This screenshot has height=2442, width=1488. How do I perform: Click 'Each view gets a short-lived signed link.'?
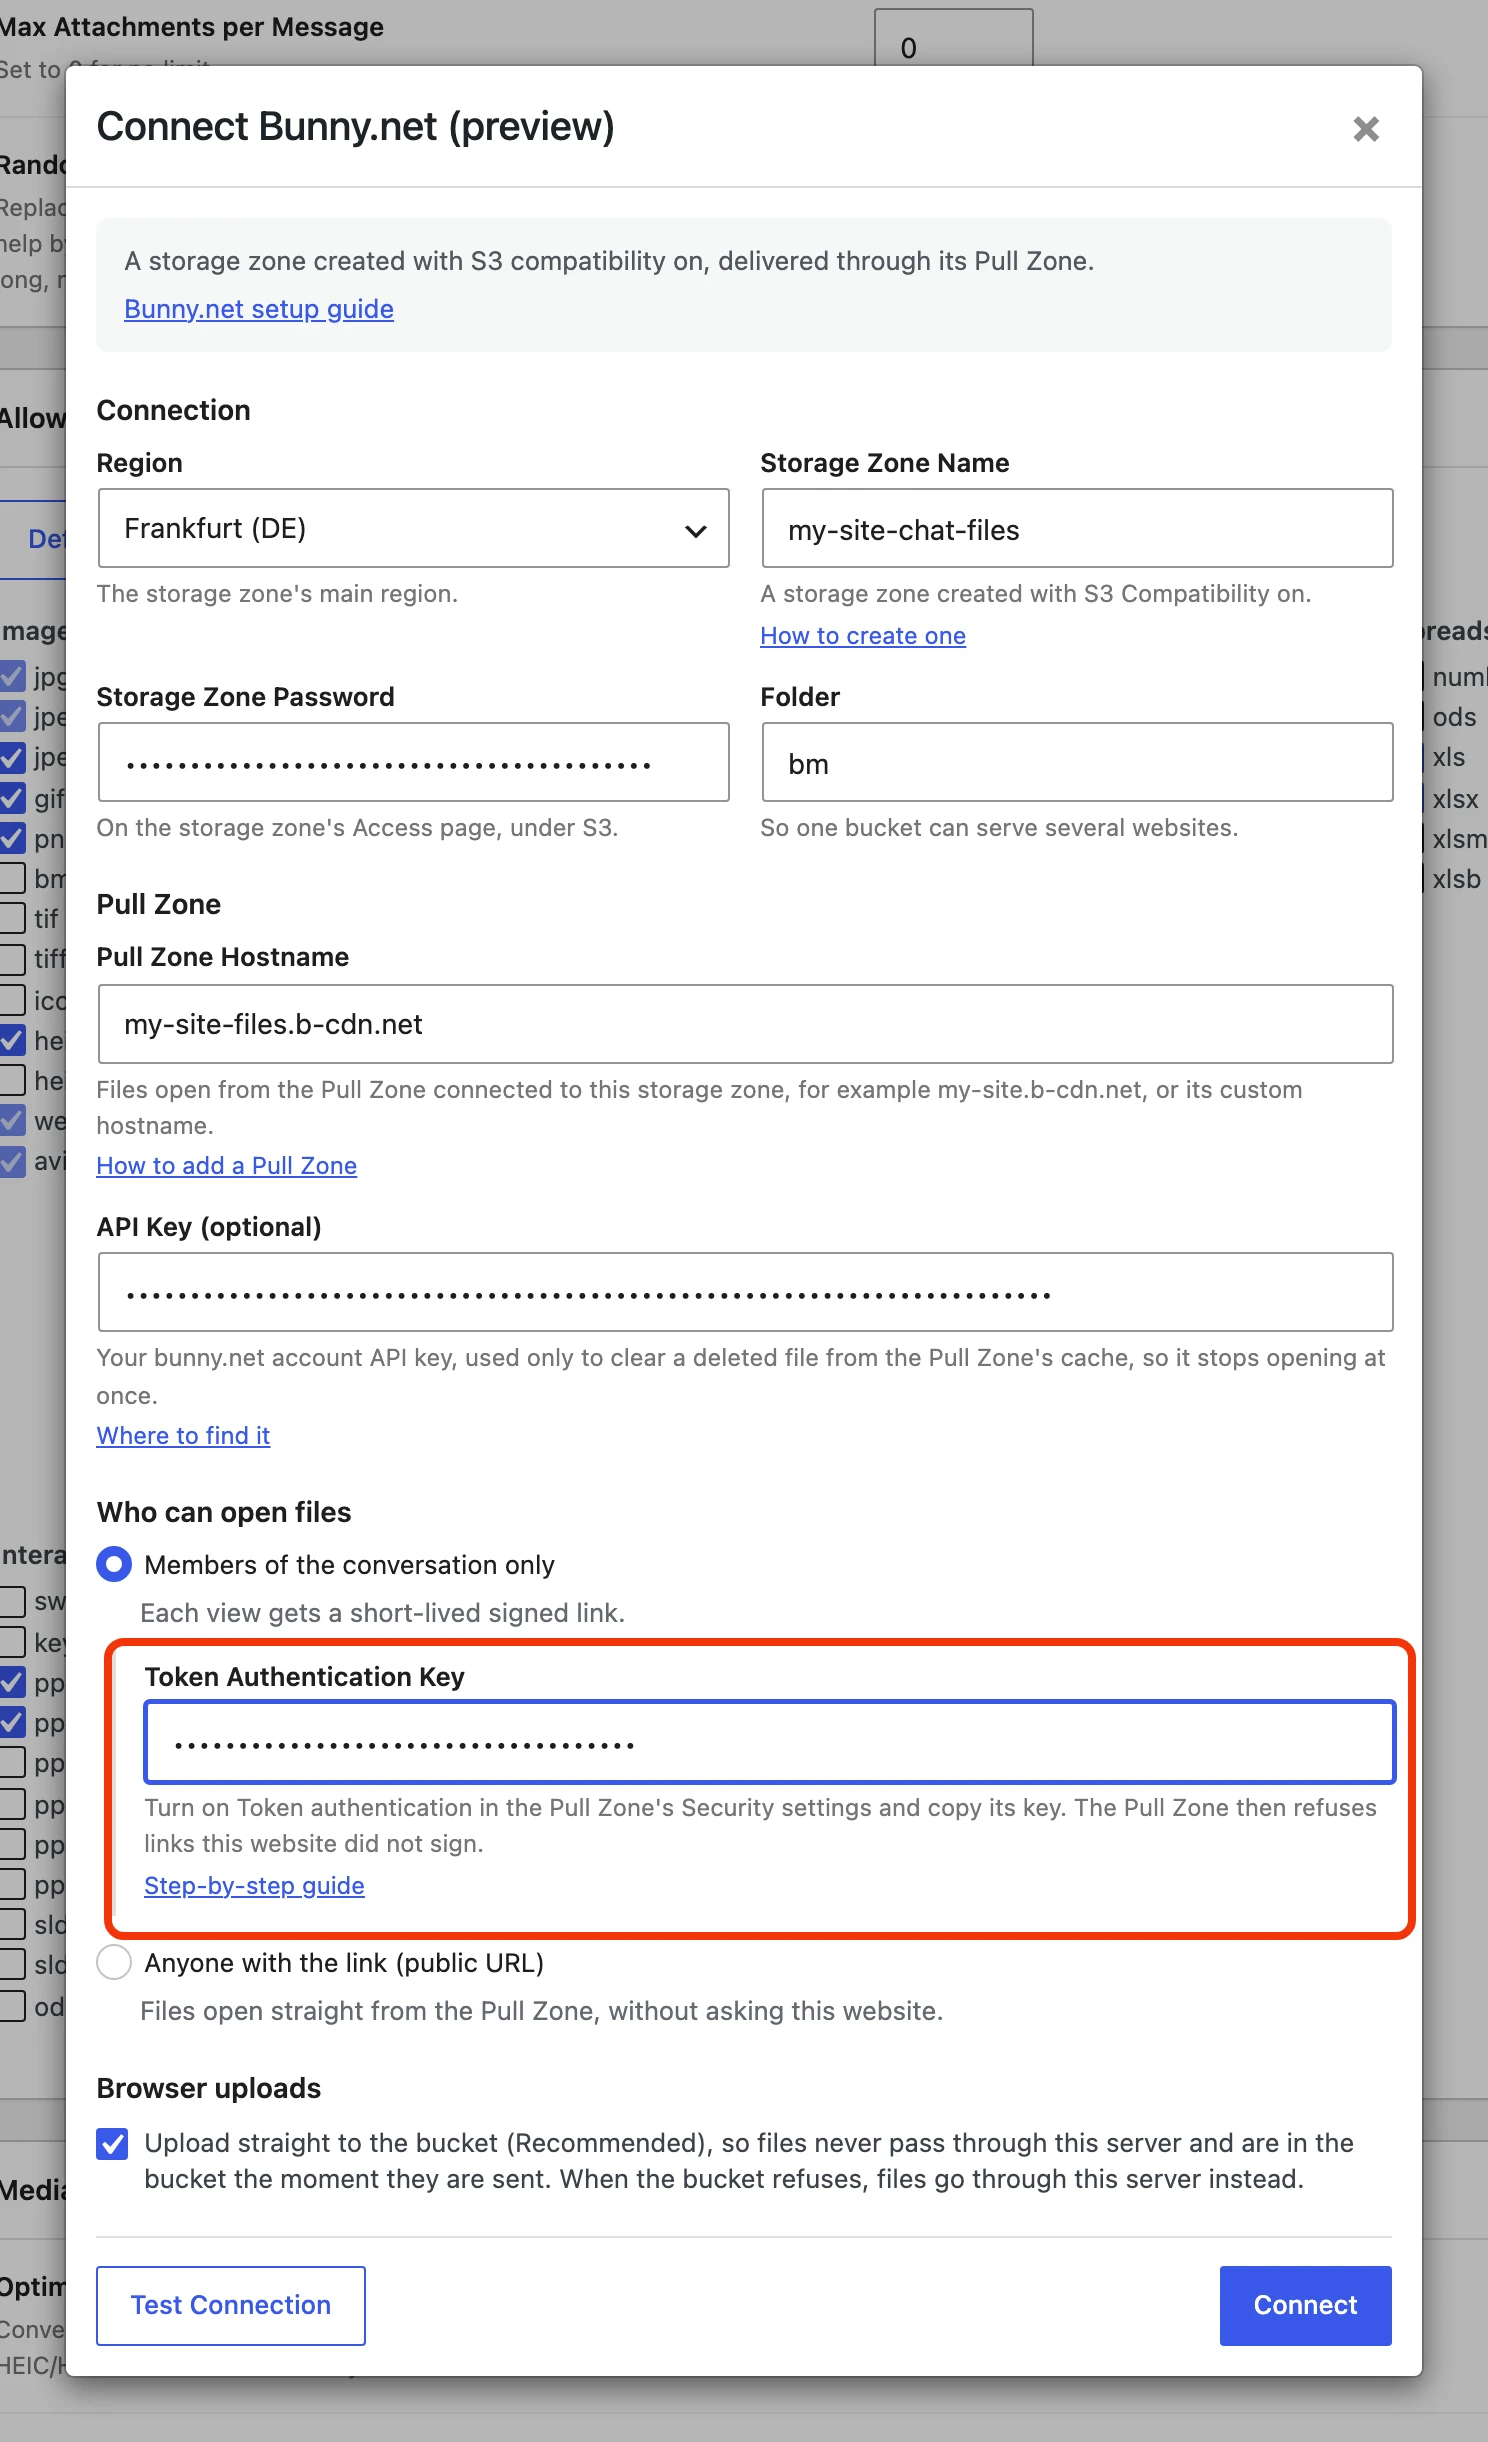(383, 1613)
